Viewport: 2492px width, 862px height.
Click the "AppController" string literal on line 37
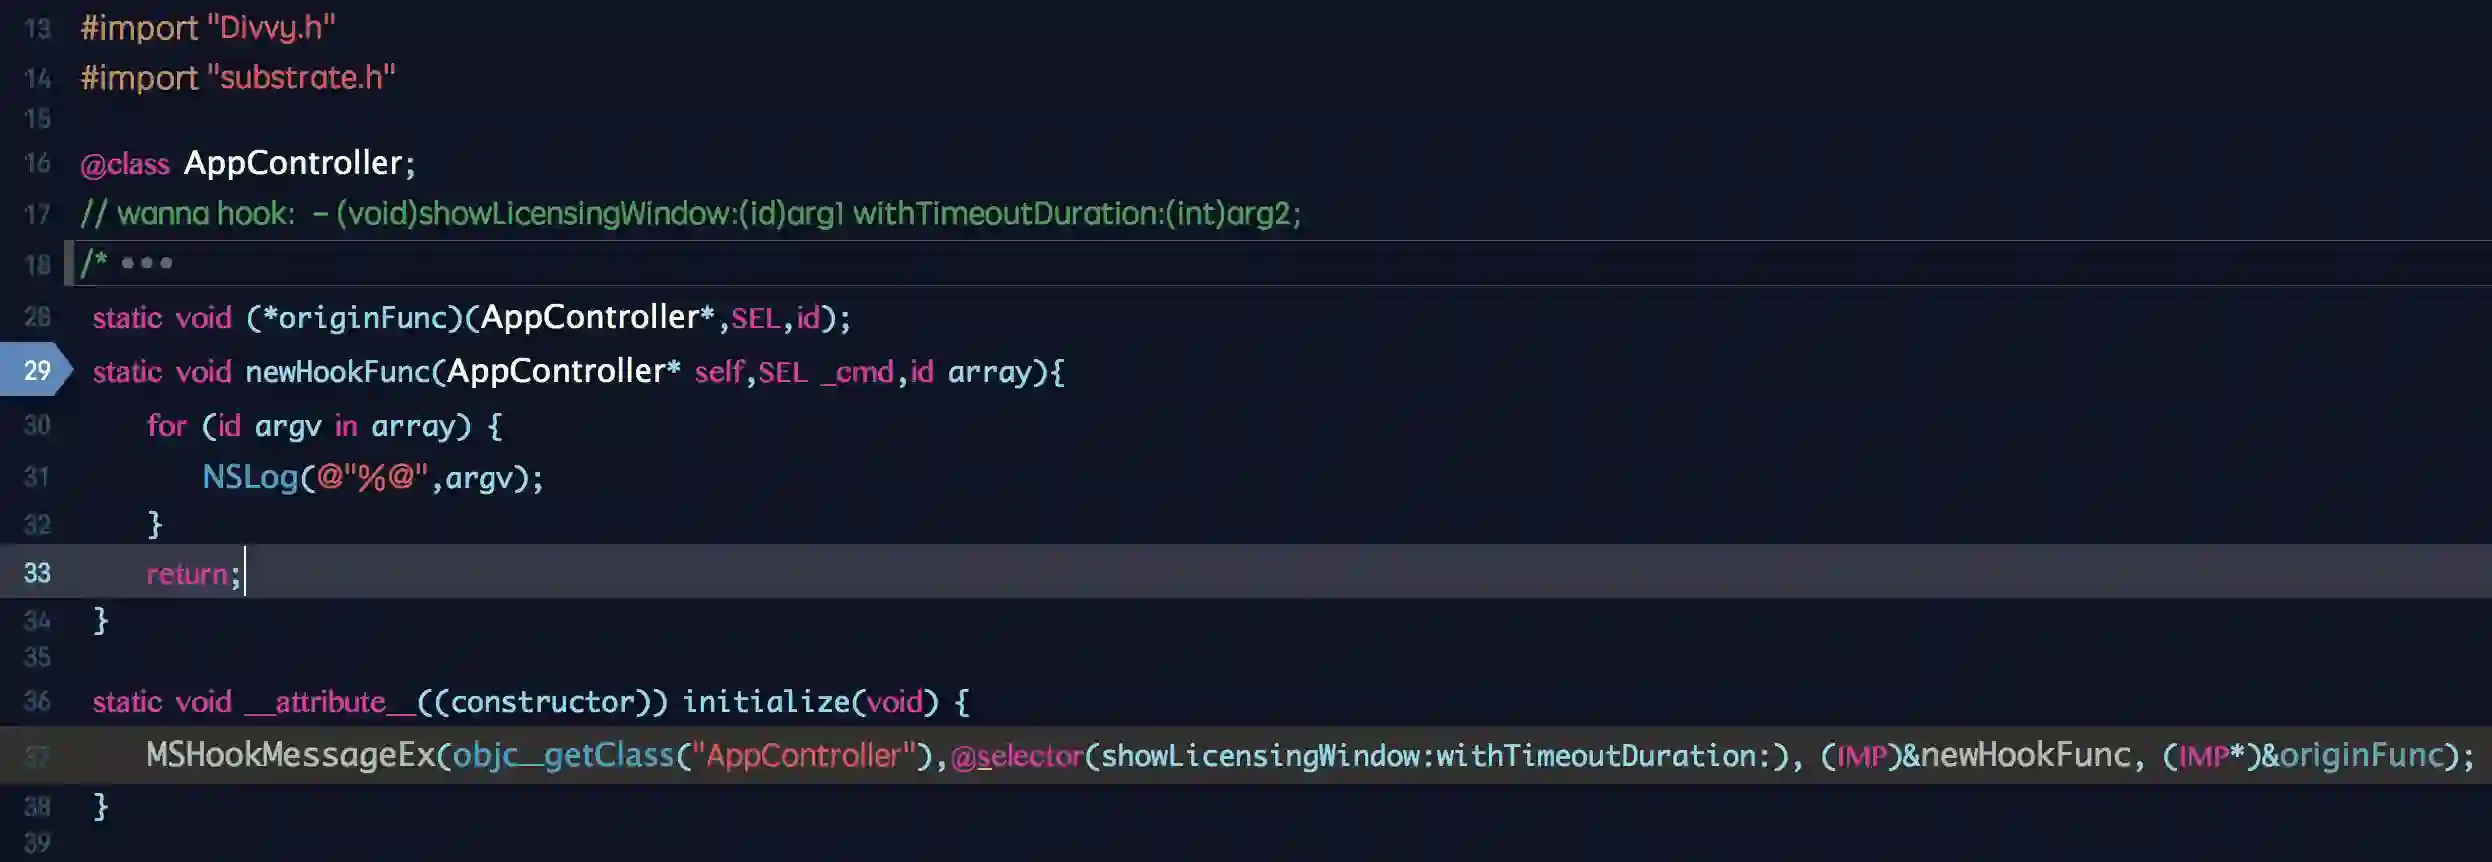point(804,755)
